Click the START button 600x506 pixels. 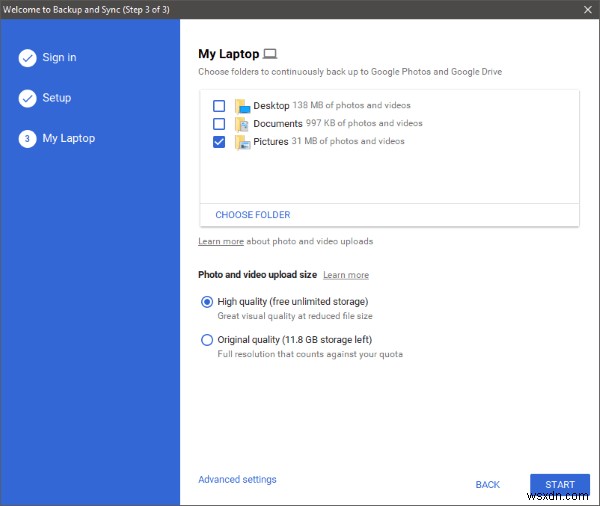click(x=560, y=485)
